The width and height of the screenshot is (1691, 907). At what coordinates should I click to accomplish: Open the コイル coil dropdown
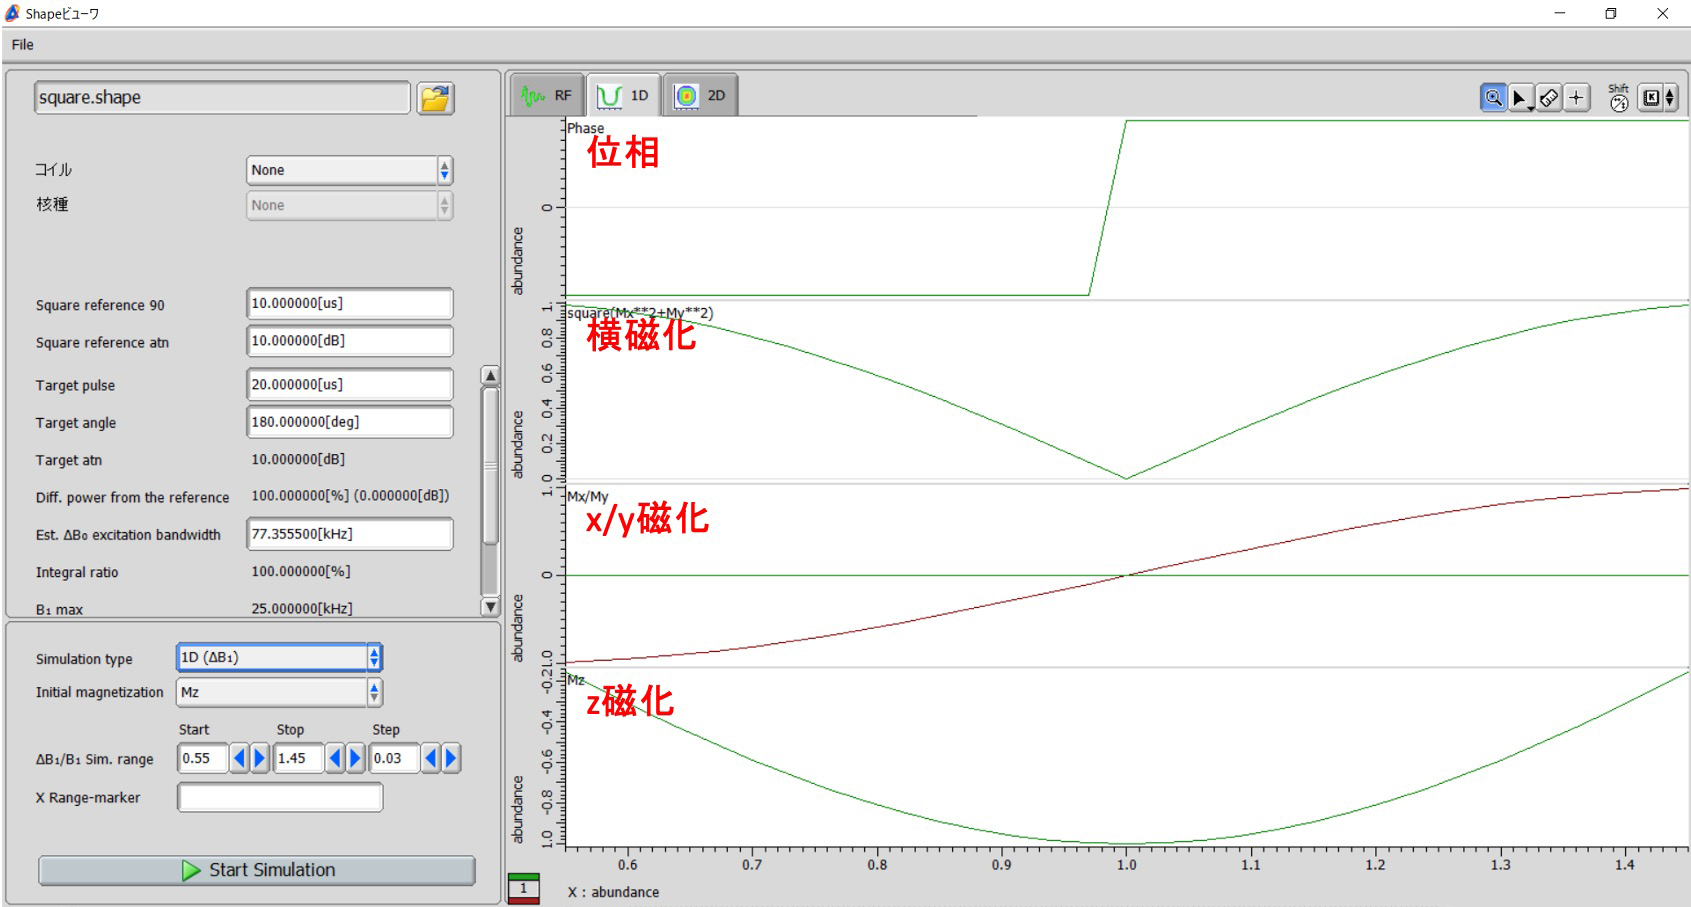349,170
